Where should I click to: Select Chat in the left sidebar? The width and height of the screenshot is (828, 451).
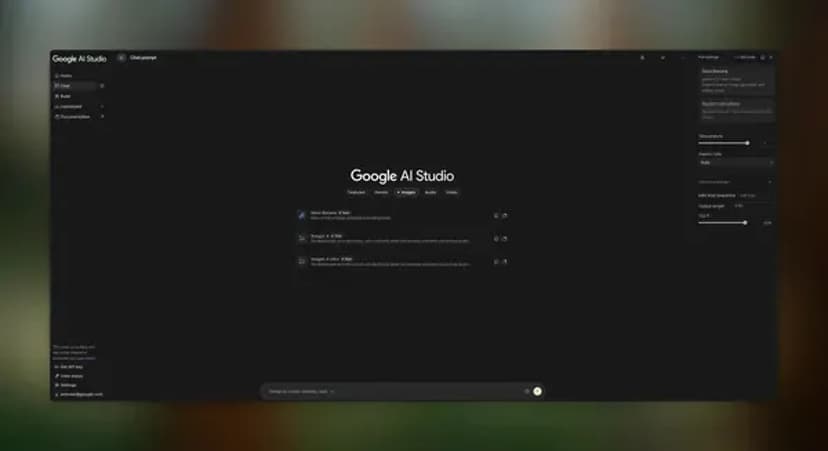click(74, 86)
